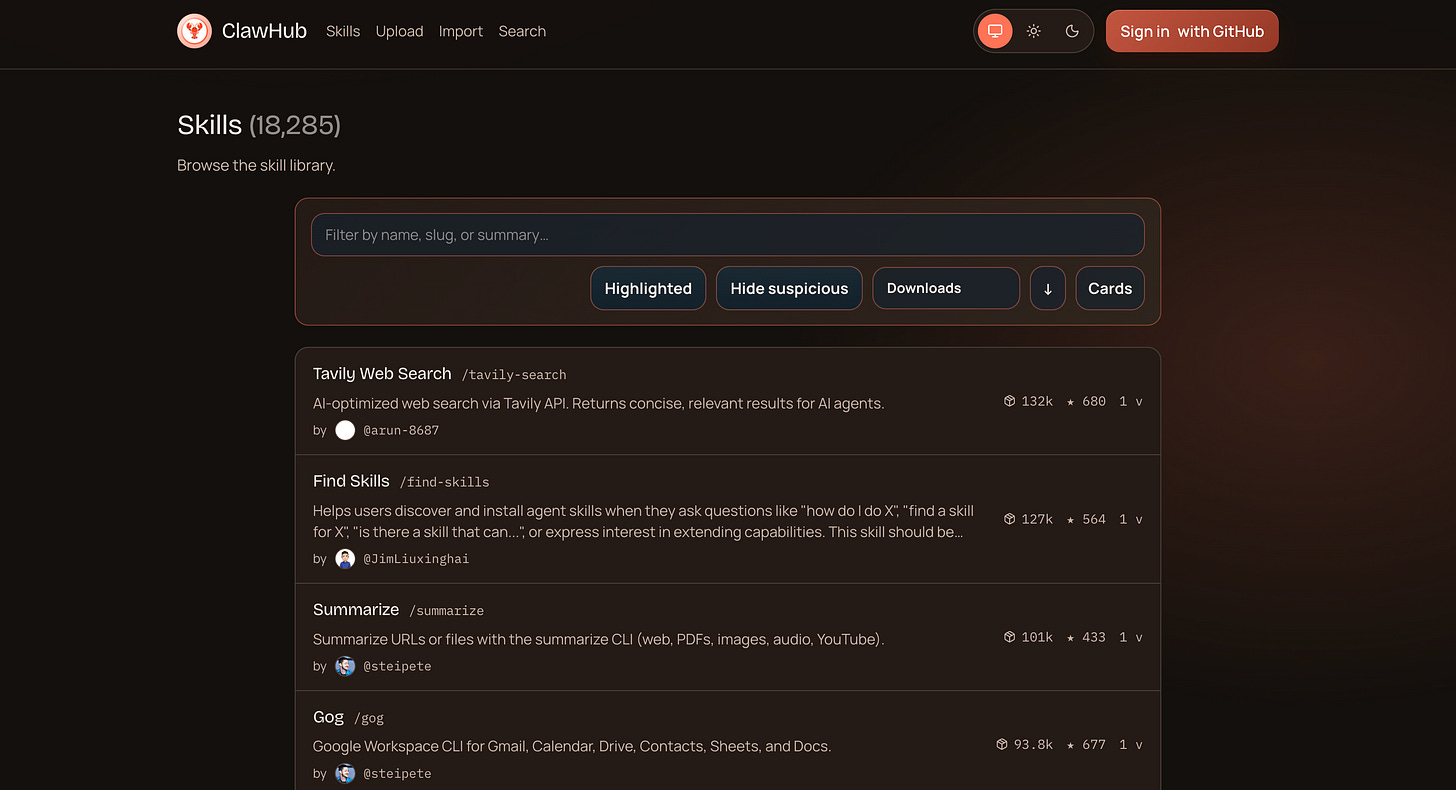Switch to light theme sun icon
This screenshot has width=1456, height=790.
(1034, 31)
